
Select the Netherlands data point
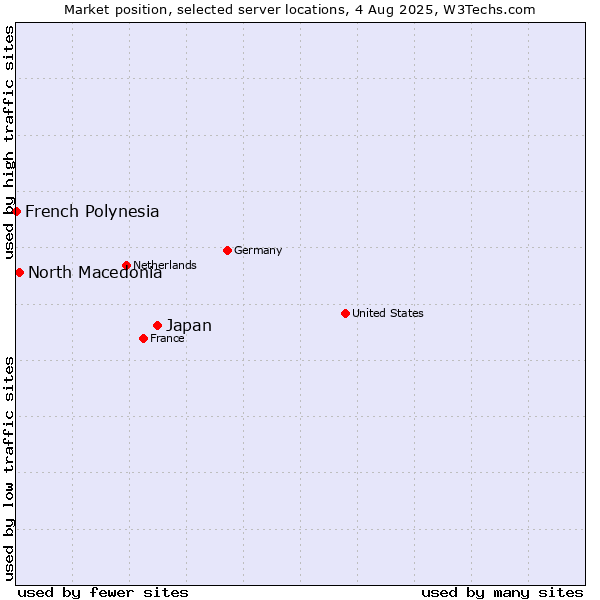tap(127, 265)
